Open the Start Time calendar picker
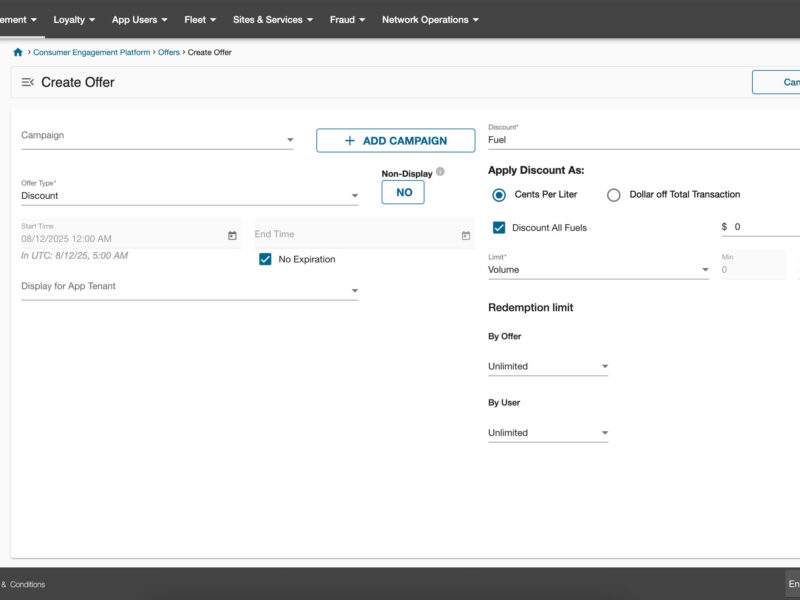 tap(232, 233)
